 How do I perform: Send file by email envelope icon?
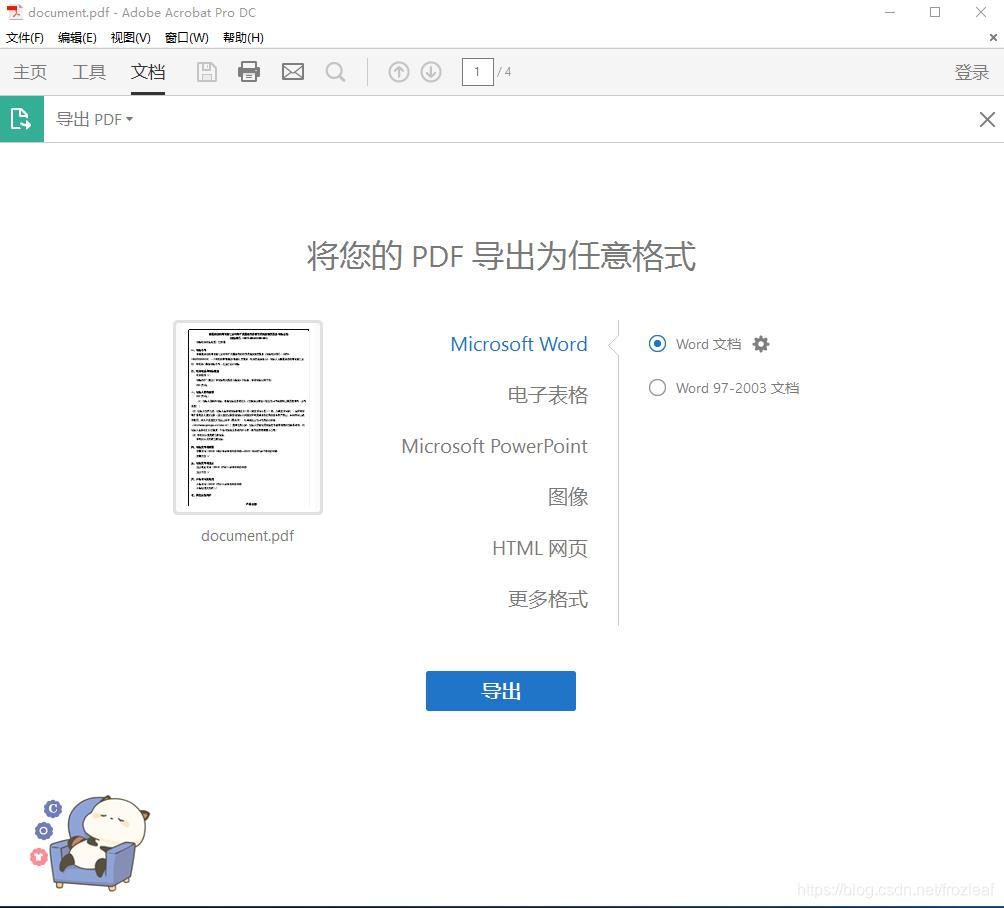click(293, 72)
